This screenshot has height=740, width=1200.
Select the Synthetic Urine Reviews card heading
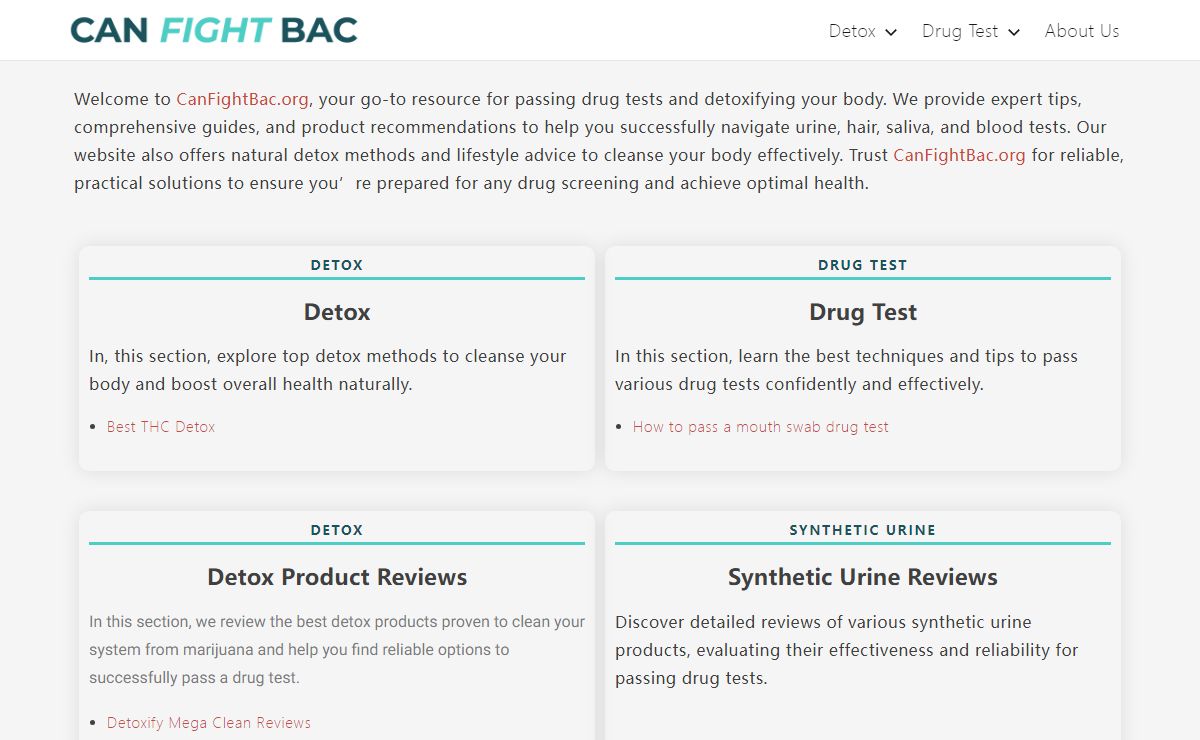[x=862, y=577]
